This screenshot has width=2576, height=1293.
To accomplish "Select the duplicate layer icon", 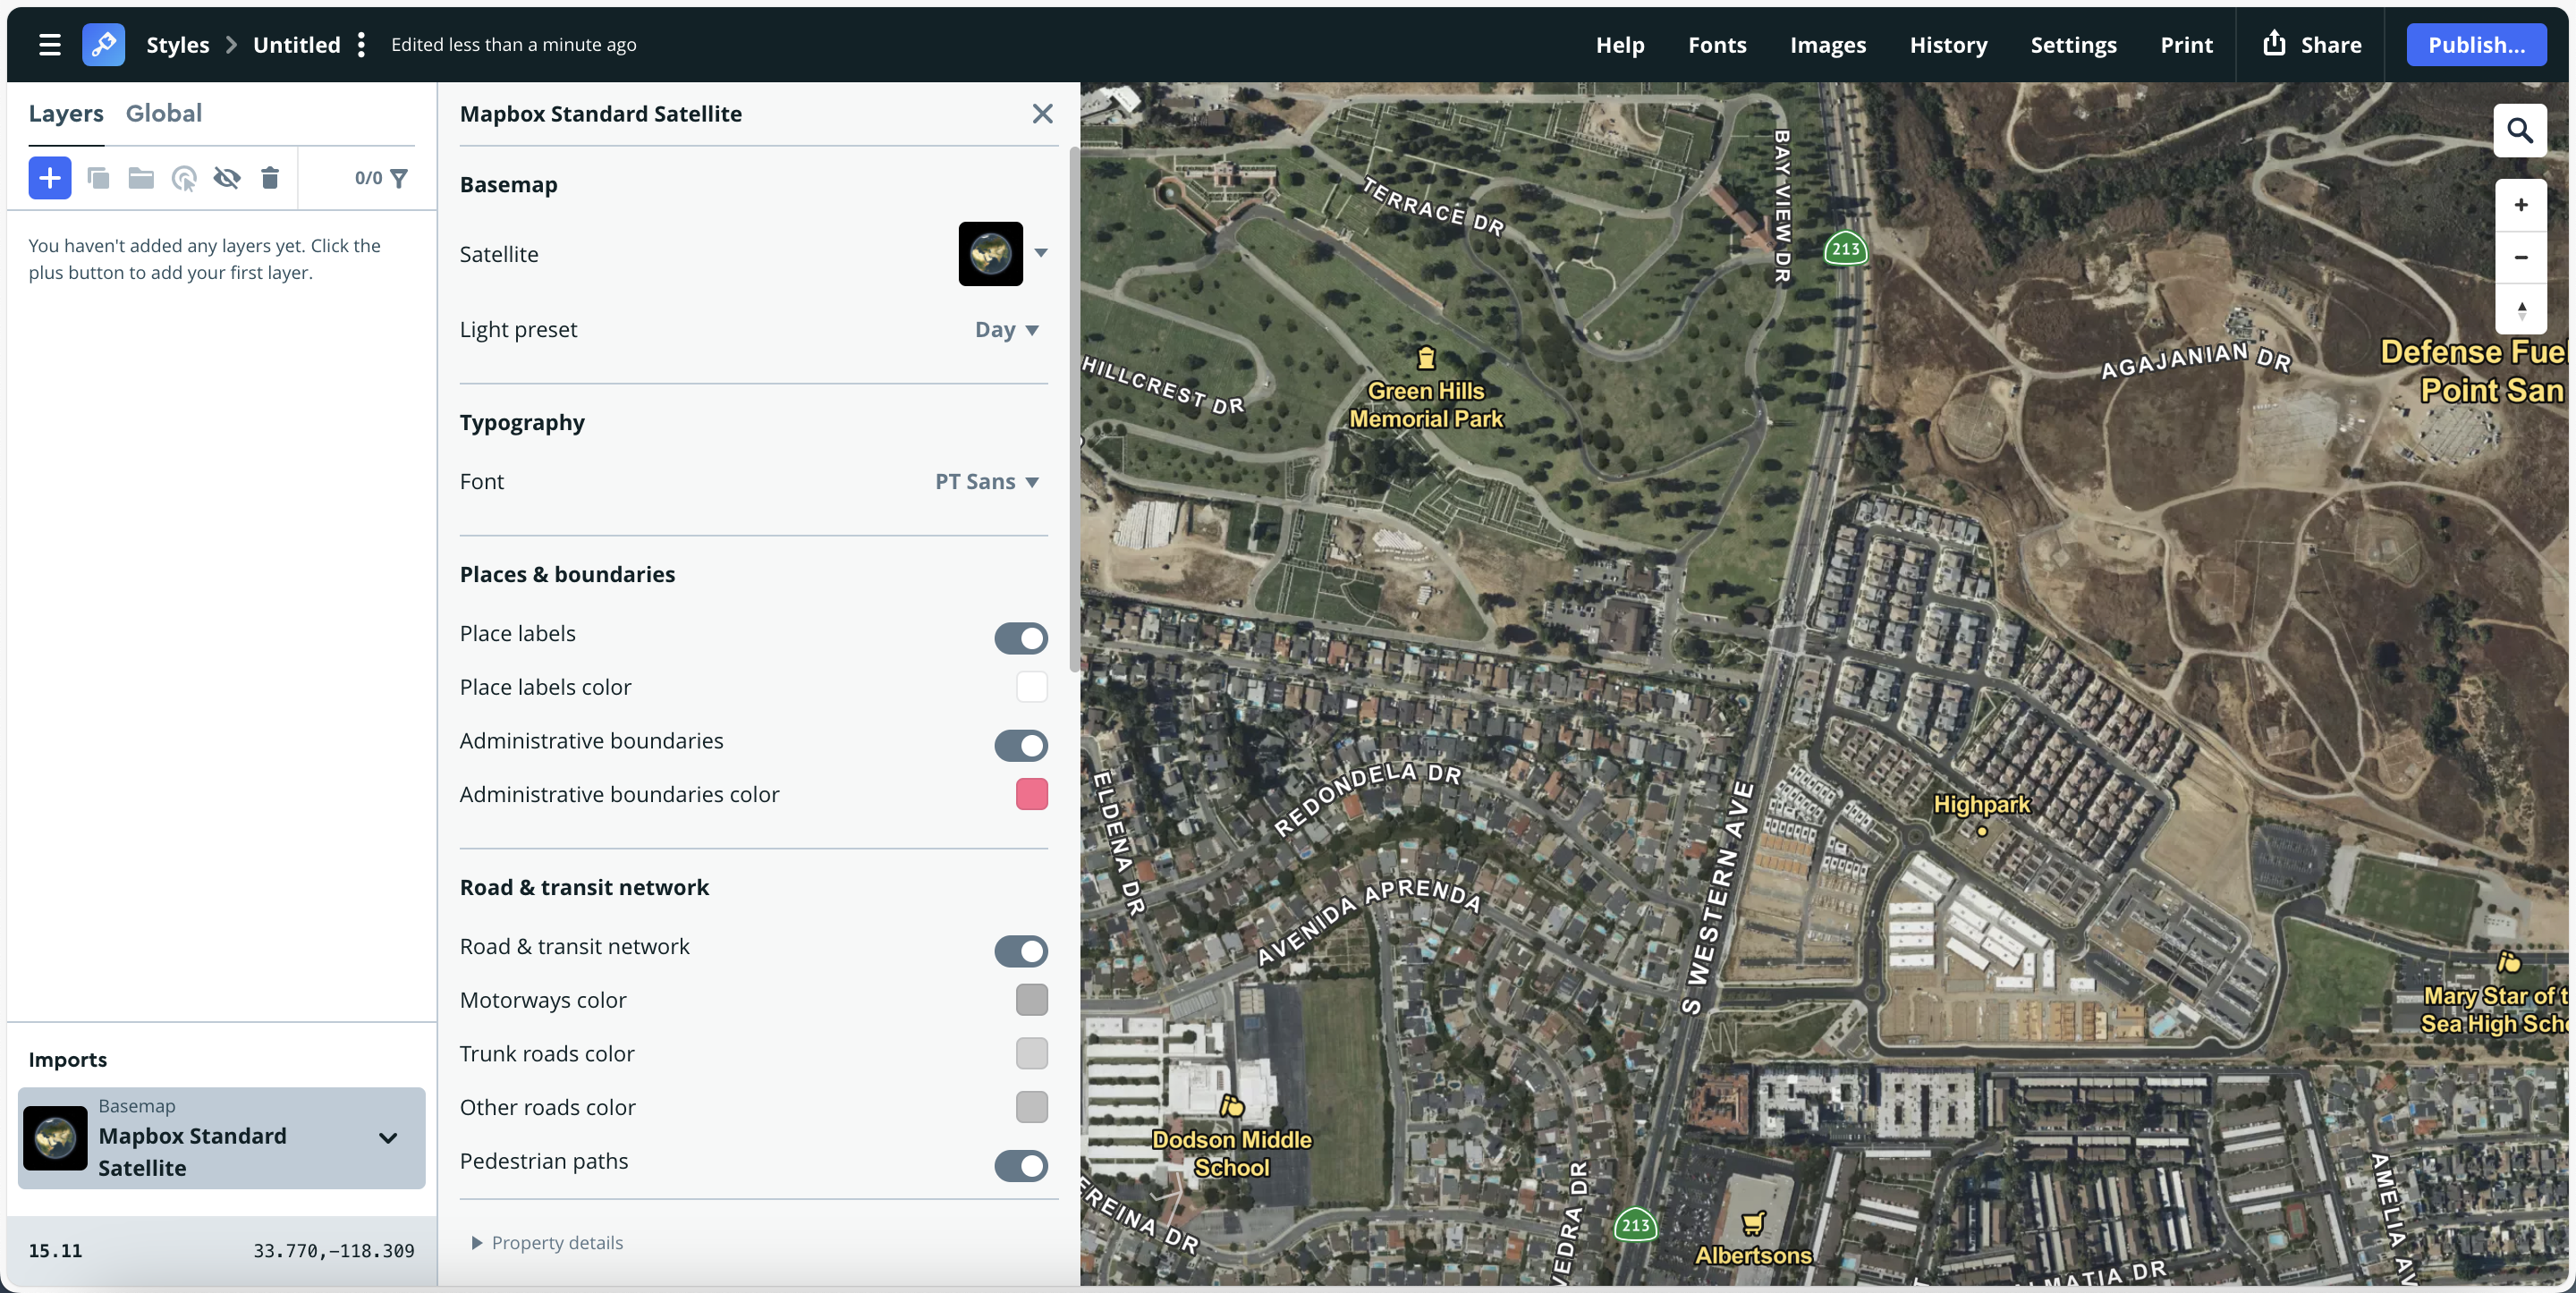I will pos(97,178).
